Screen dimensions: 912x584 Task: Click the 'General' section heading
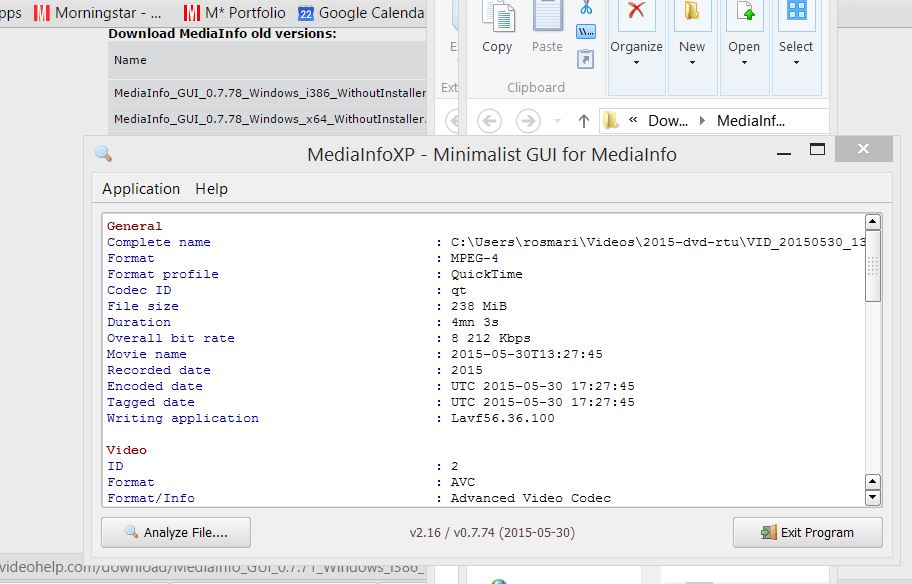coord(134,226)
